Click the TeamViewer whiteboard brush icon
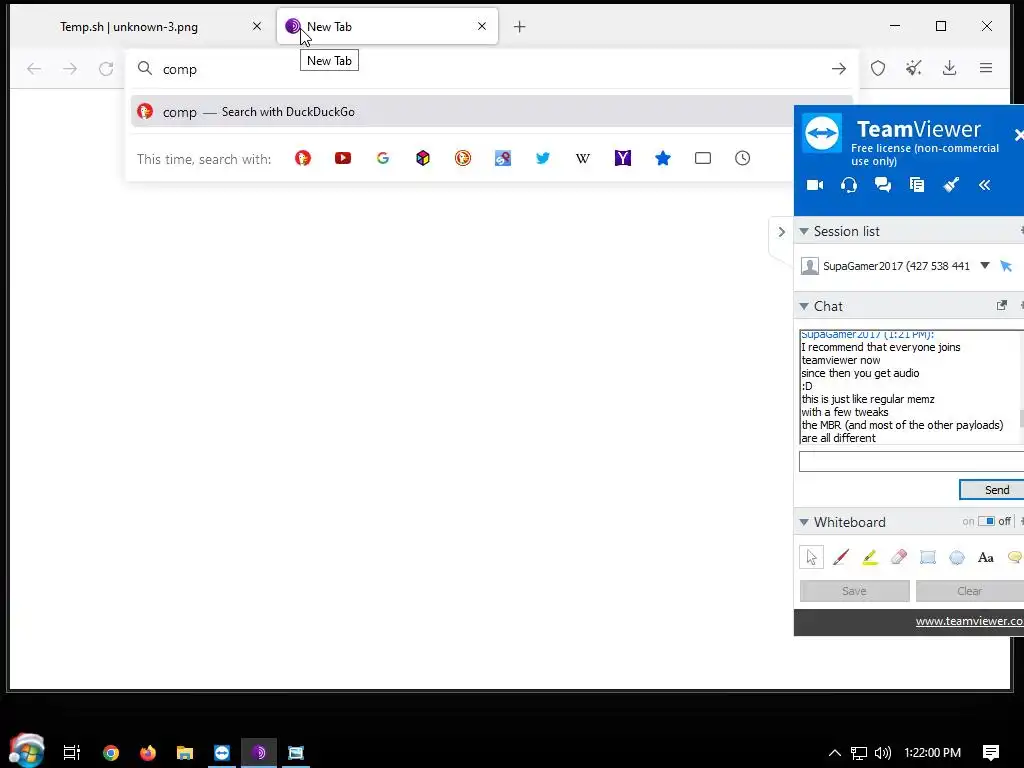Image resolution: width=1024 pixels, height=768 pixels. (x=951, y=185)
